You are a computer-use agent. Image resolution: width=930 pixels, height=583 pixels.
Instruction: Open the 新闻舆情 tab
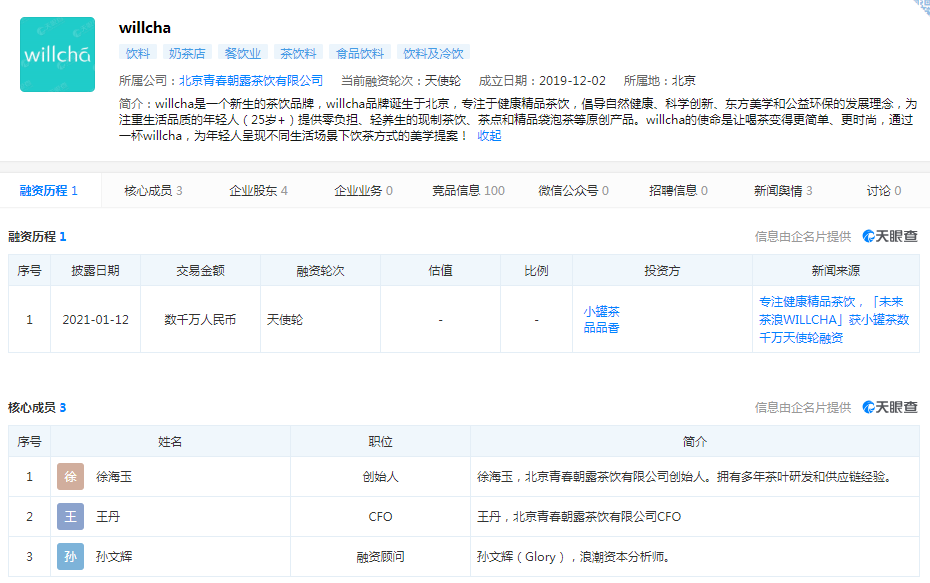coord(783,190)
